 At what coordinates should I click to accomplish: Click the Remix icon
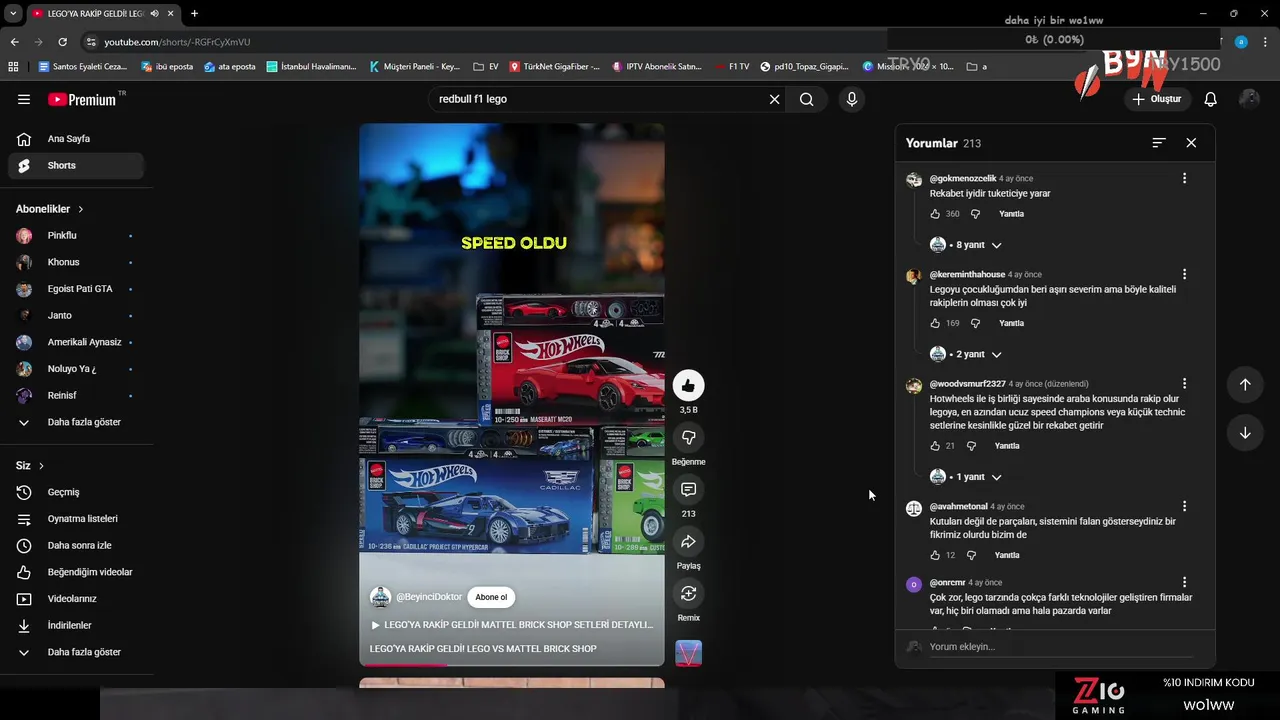point(688,594)
